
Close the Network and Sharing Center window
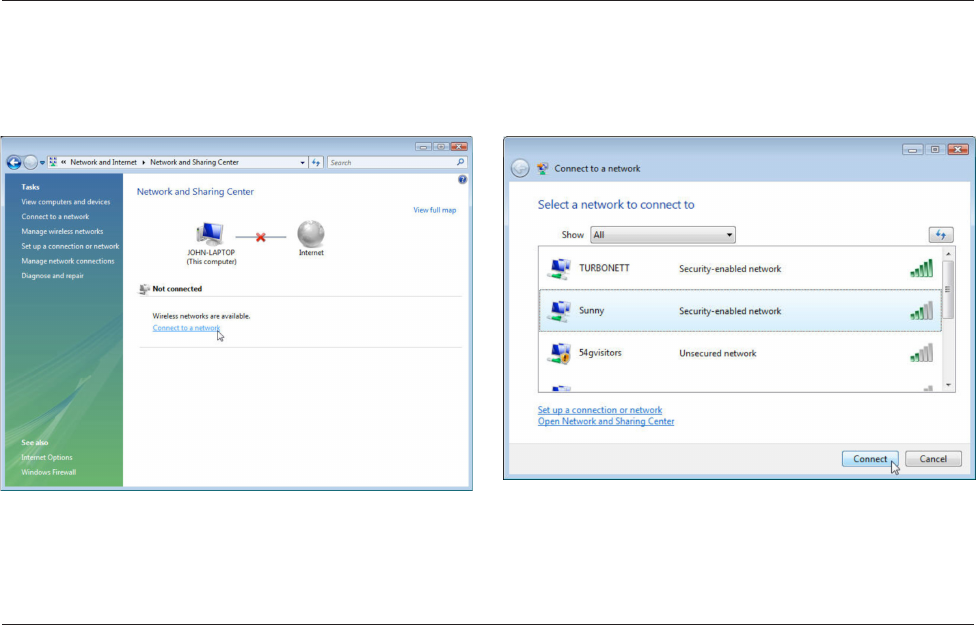click(459, 147)
